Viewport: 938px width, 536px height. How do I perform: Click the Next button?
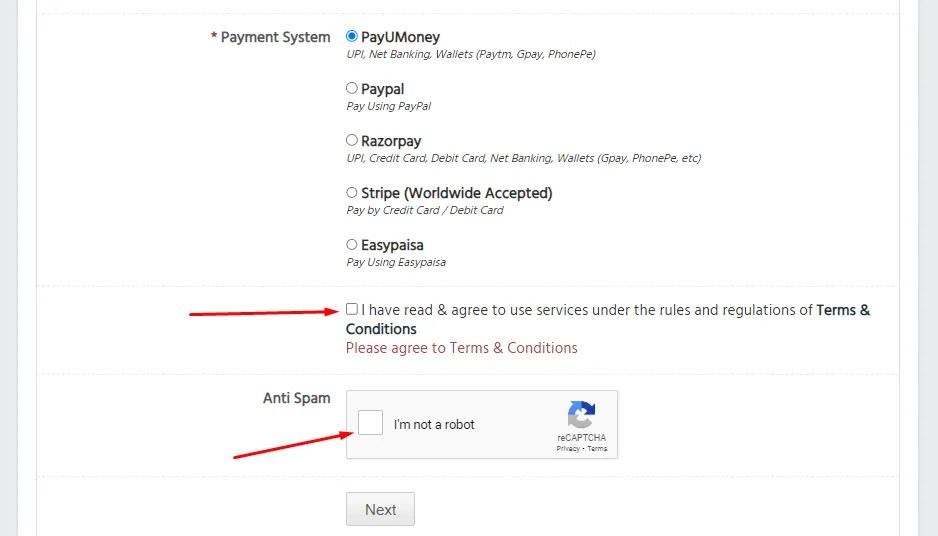(x=380, y=509)
